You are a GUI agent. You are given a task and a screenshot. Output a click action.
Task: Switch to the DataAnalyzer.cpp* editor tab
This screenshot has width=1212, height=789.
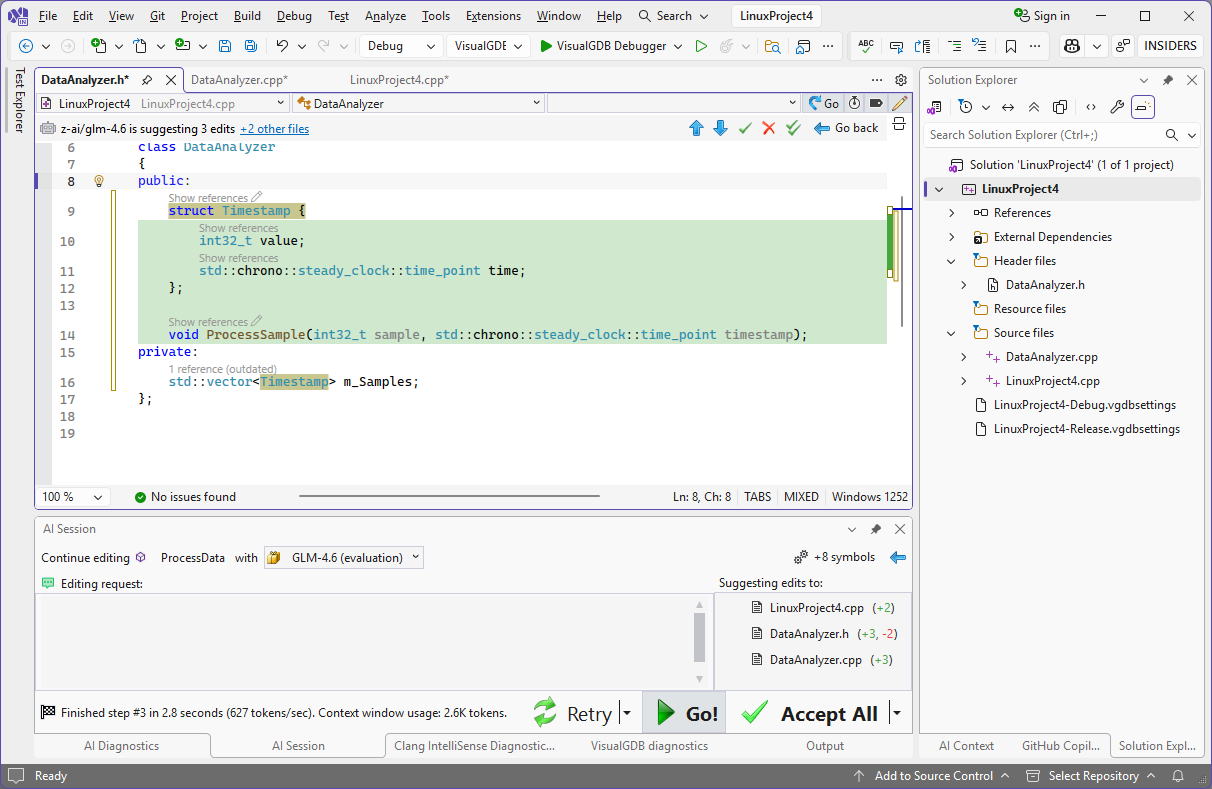(x=239, y=80)
